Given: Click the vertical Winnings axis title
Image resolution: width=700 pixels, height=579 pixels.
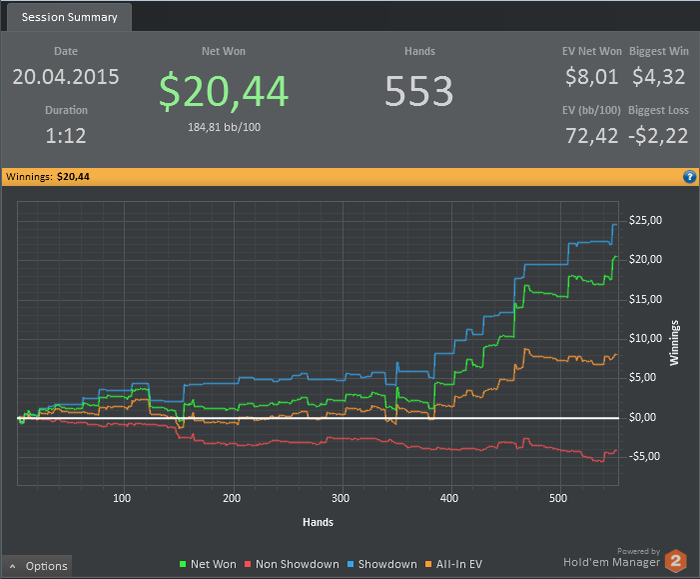Looking at the screenshot, I should click(x=674, y=343).
